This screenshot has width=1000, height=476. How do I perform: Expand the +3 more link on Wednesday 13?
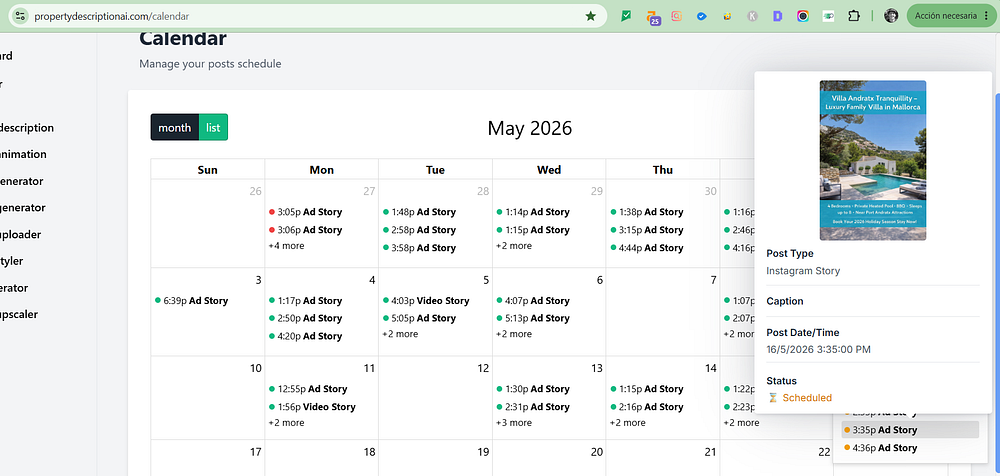pos(514,422)
